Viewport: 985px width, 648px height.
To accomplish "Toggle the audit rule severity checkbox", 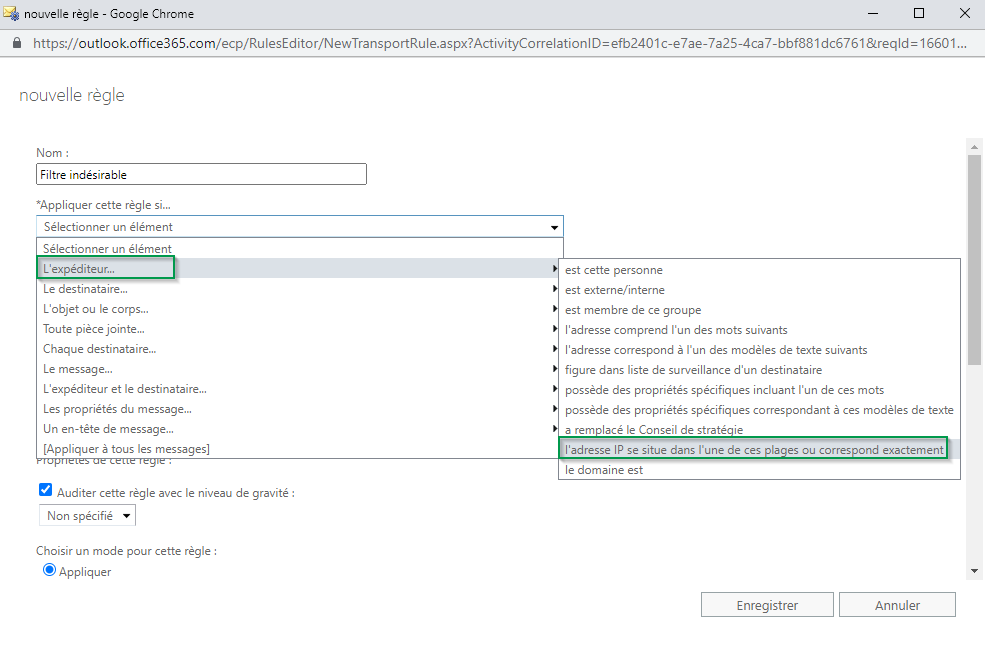I will point(45,490).
